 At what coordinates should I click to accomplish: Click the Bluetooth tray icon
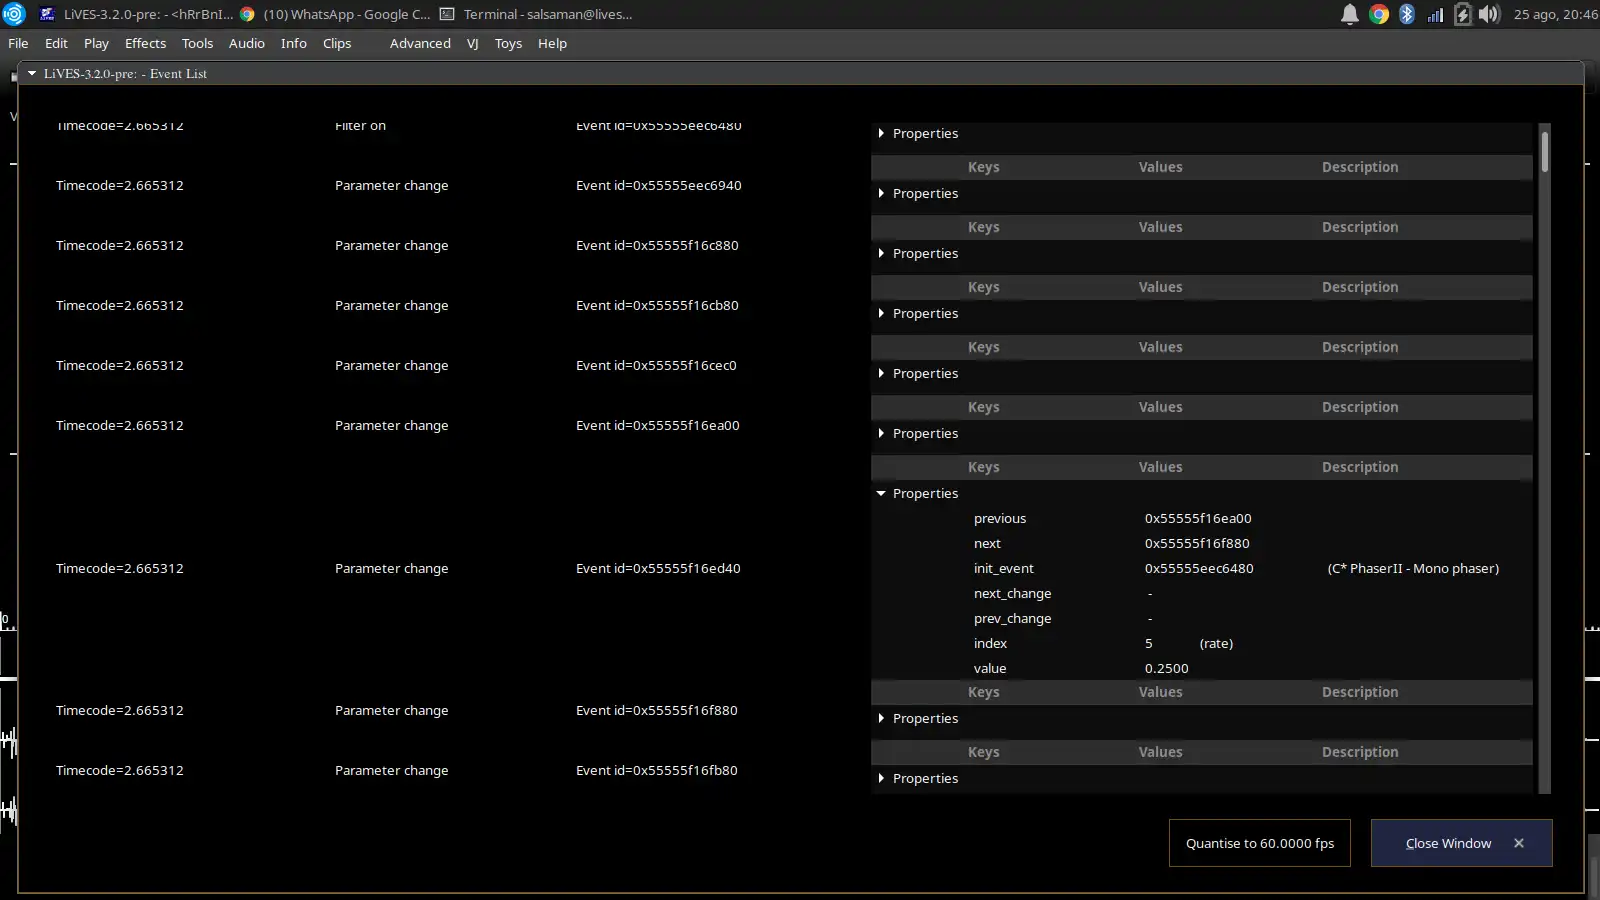[1407, 14]
